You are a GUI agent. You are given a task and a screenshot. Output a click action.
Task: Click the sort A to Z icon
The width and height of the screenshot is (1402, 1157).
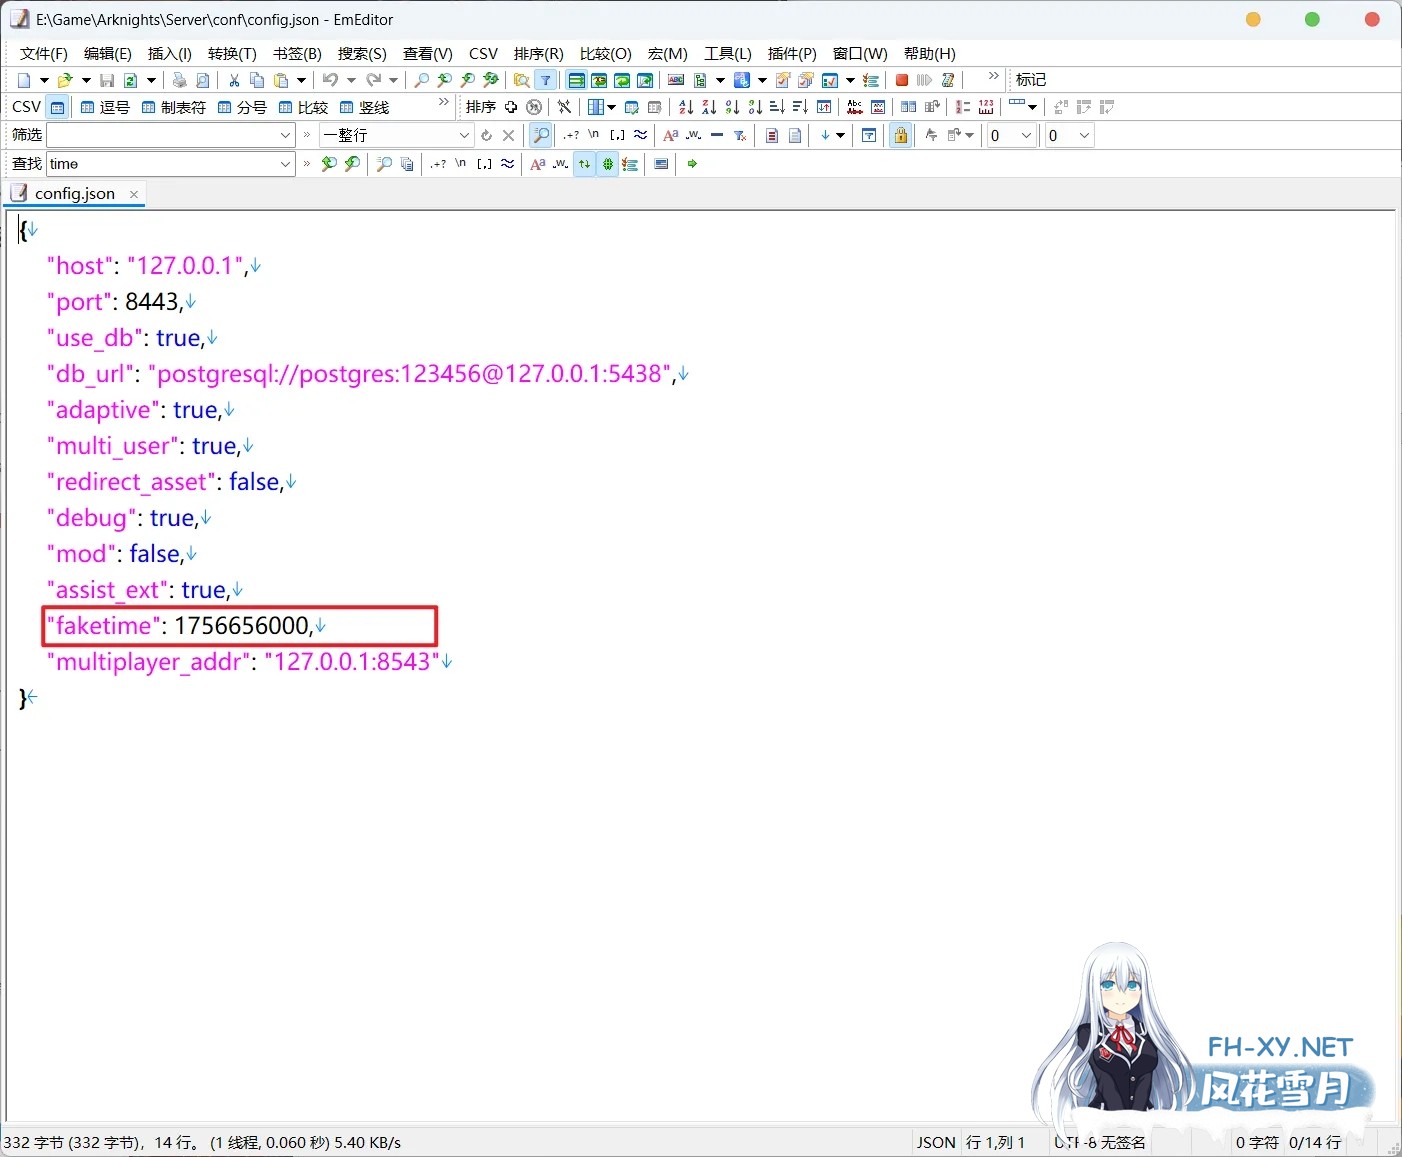click(x=686, y=107)
